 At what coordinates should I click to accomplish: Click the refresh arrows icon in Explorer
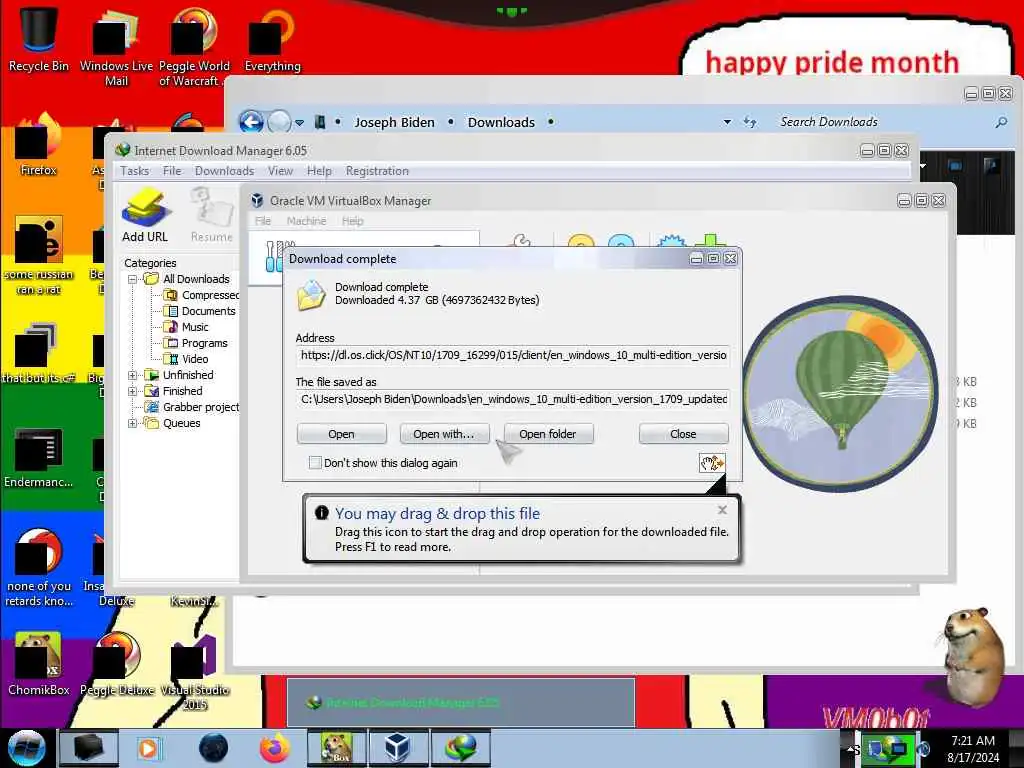[750, 122]
